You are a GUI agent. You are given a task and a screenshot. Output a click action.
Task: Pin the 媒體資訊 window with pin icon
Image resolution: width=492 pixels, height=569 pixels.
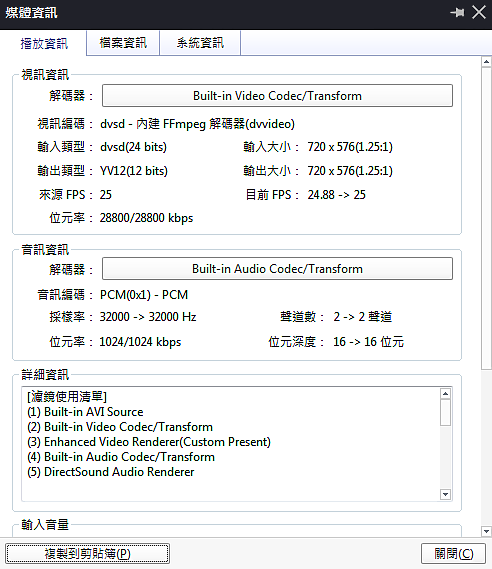(457, 13)
